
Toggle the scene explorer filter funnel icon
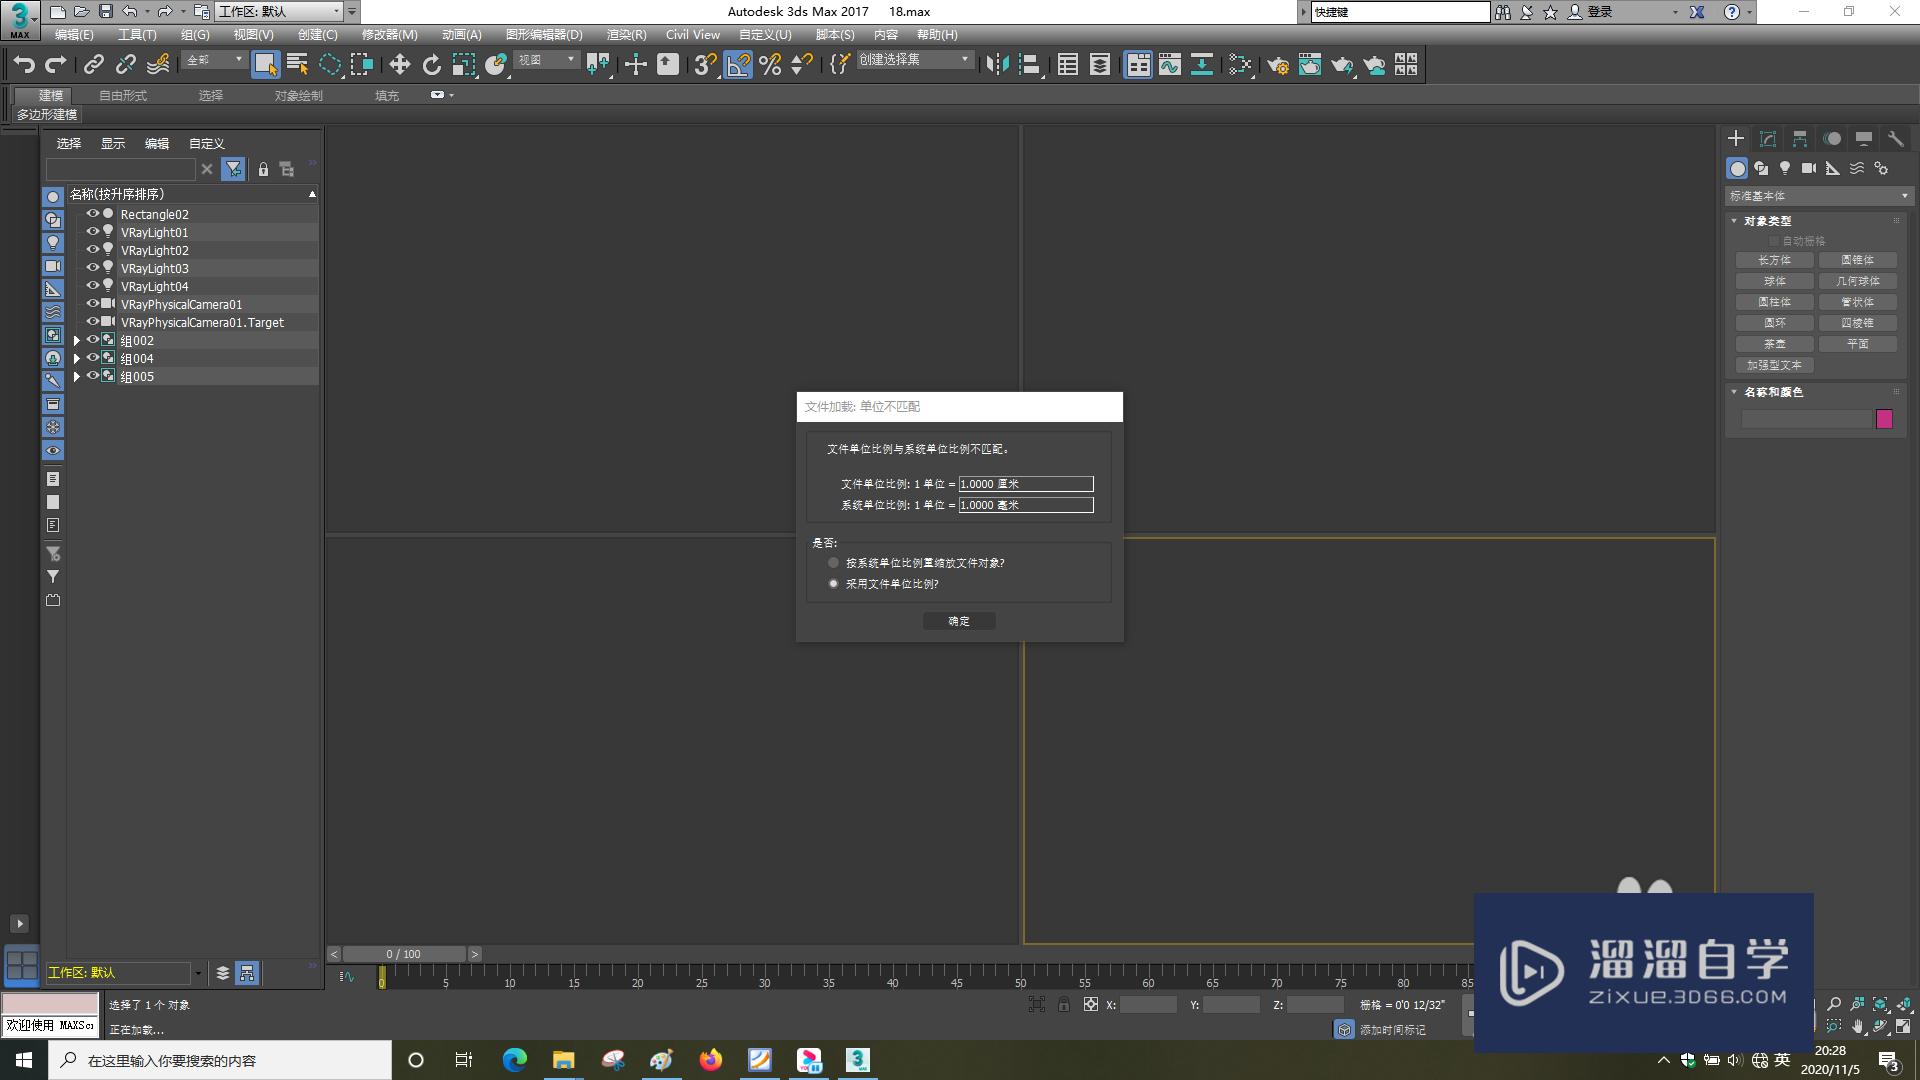tap(233, 169)
